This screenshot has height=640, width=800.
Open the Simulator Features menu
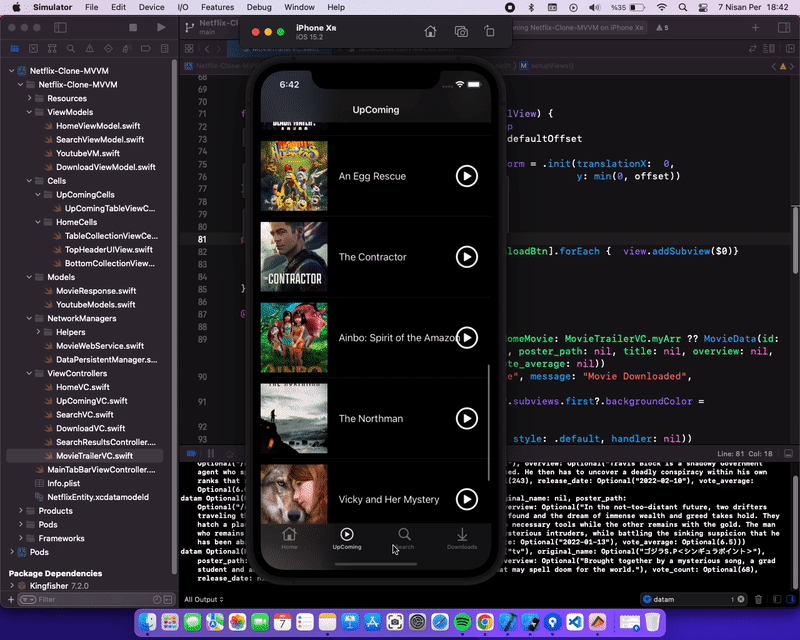pyautogui.click(x=217, y=7)
